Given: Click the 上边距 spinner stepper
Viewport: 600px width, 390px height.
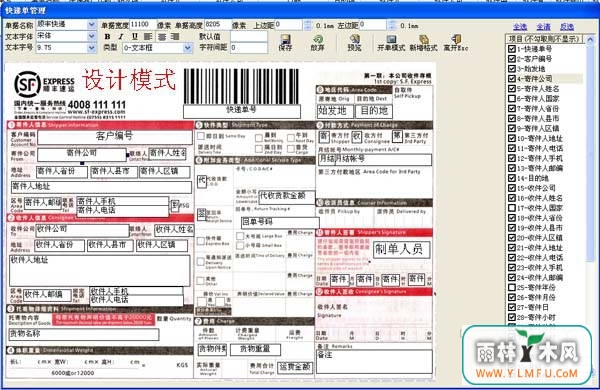Looking at the screenshot, I should (x=308, y=25).
